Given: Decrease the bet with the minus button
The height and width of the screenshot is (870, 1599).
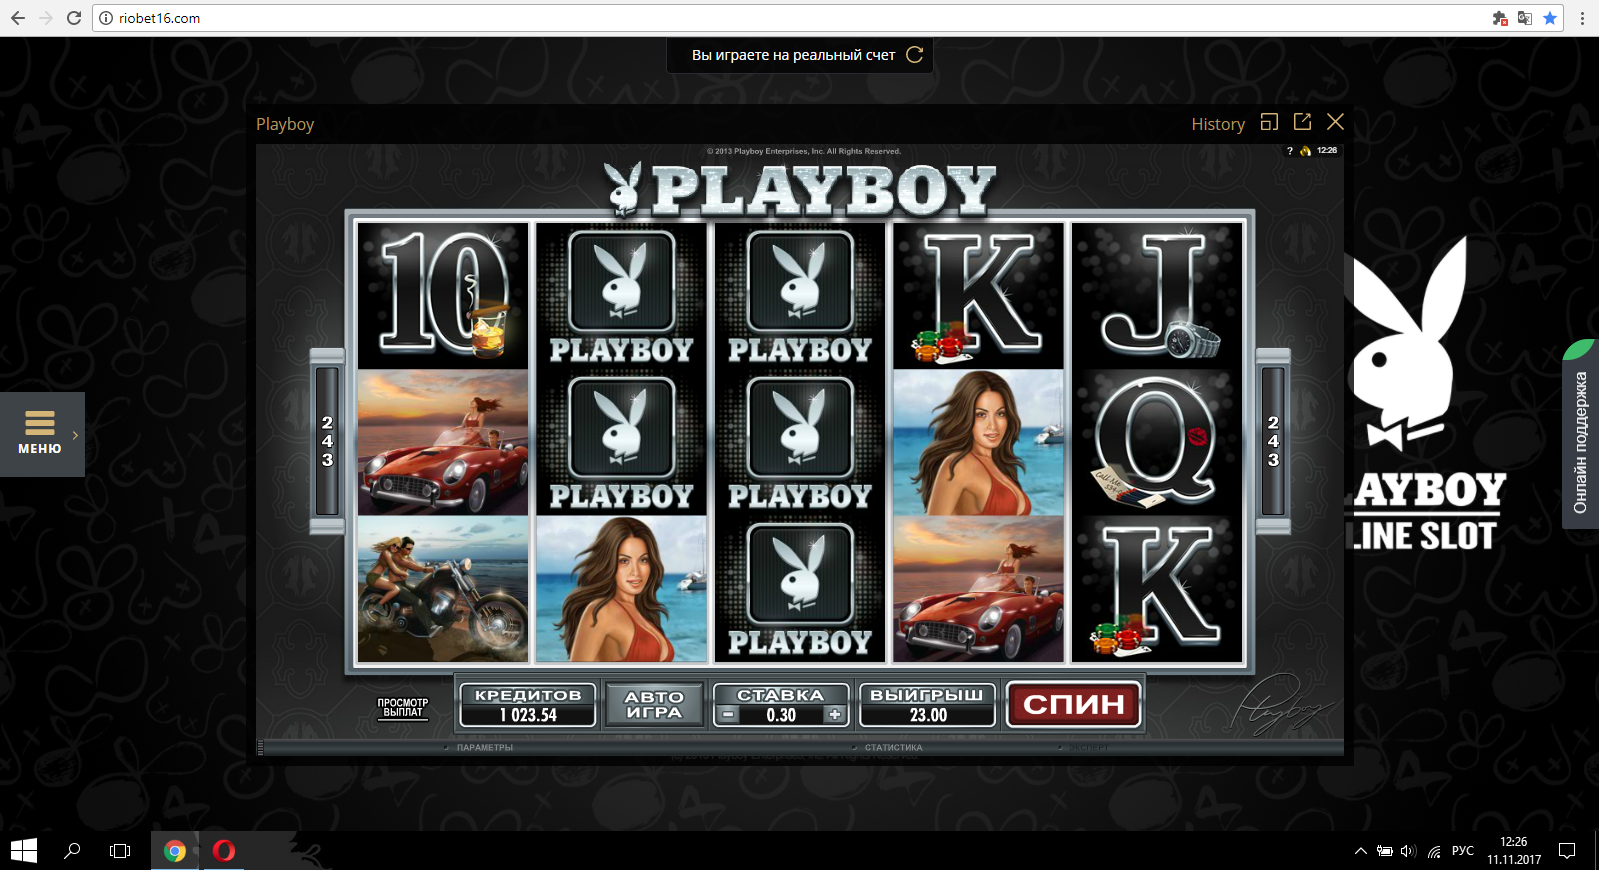Looking at the screenshot, I should coord(729,715).
